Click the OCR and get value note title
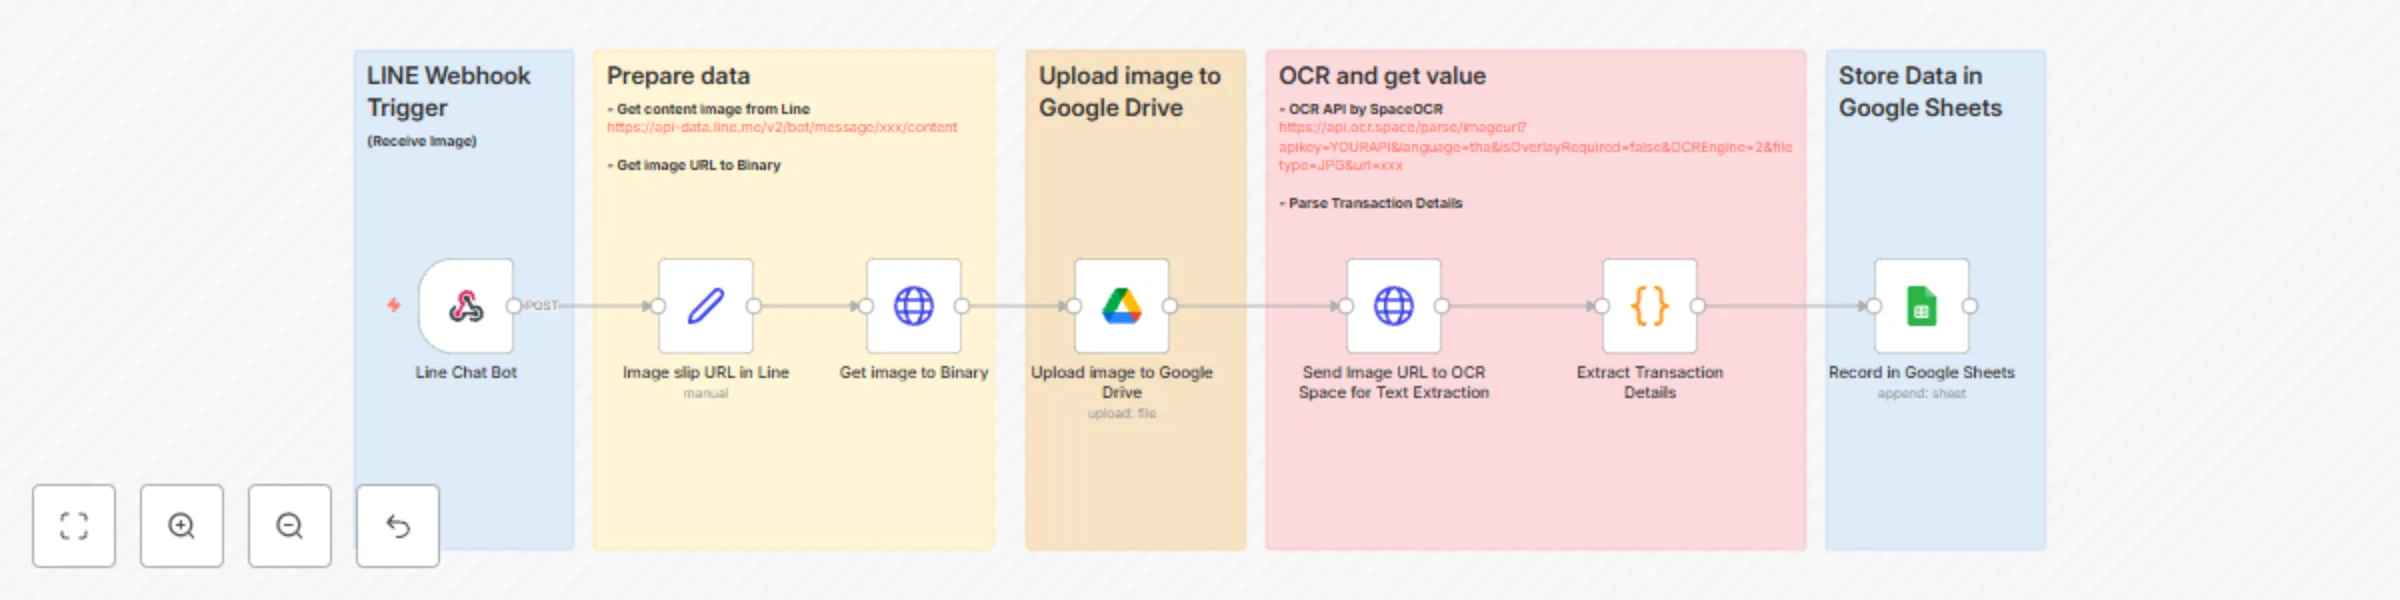Viewport: 2400px width, 600px height. tap(1382, 76)
